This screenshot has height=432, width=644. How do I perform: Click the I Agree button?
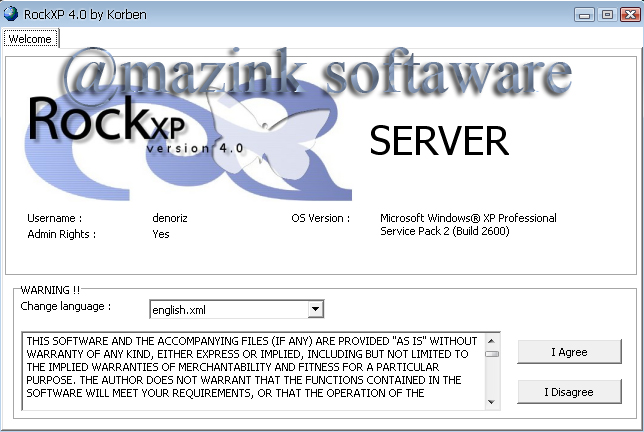[x=569, y=352]
